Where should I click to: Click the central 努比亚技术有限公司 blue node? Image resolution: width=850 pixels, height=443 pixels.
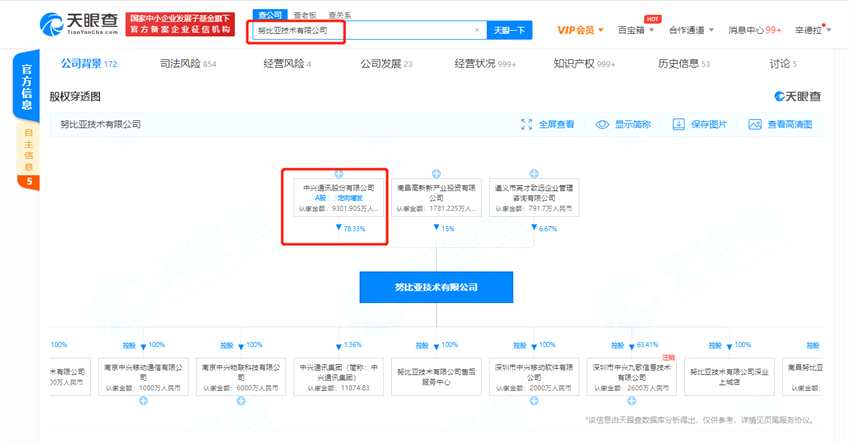coord(436,287)
